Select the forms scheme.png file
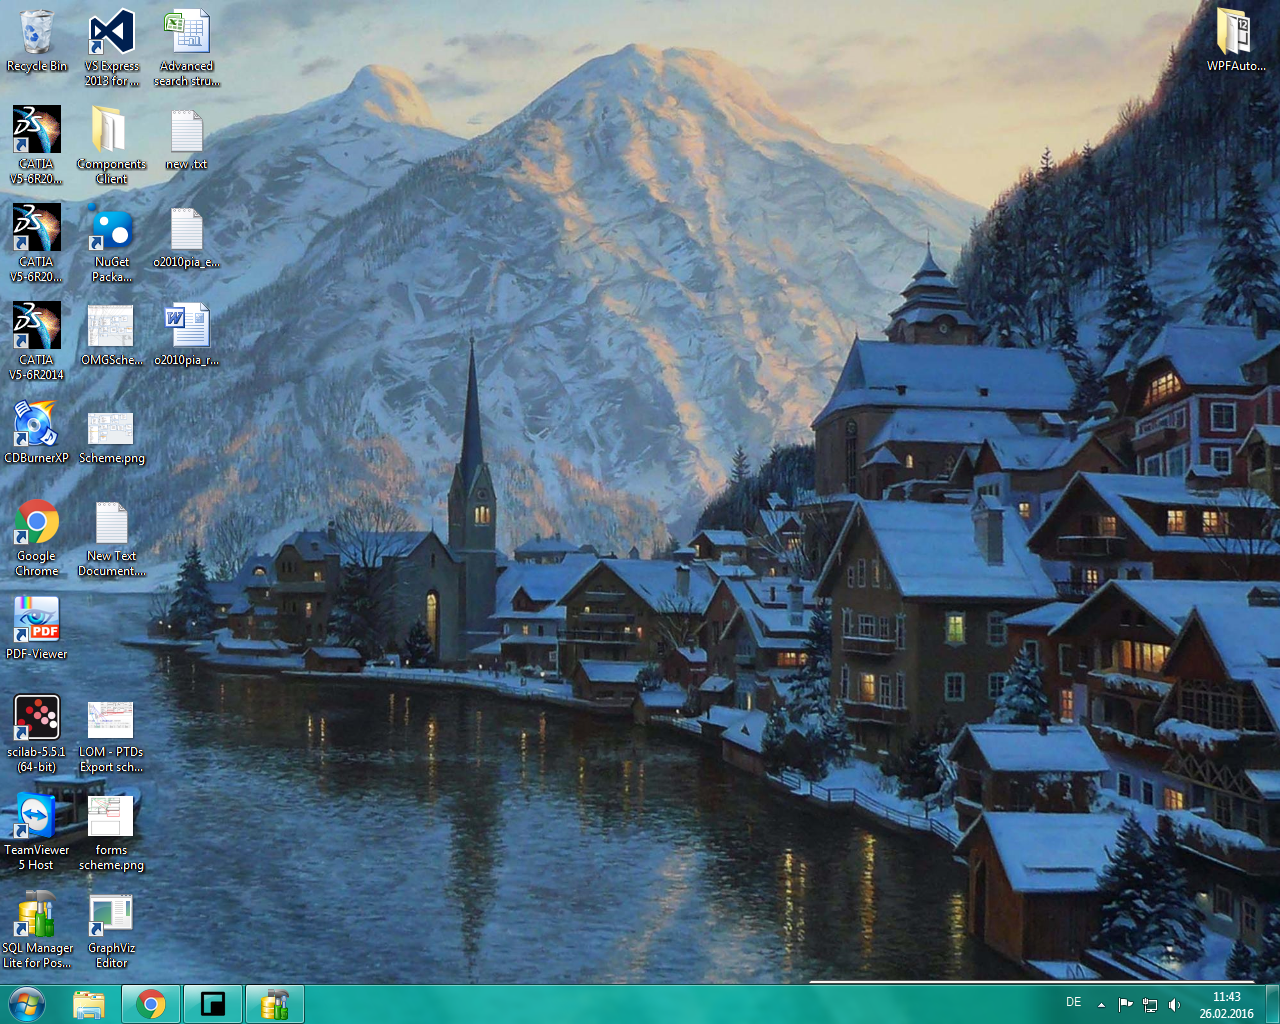This screenshot has height=1024, width=1280. click(x=112, y=832)
